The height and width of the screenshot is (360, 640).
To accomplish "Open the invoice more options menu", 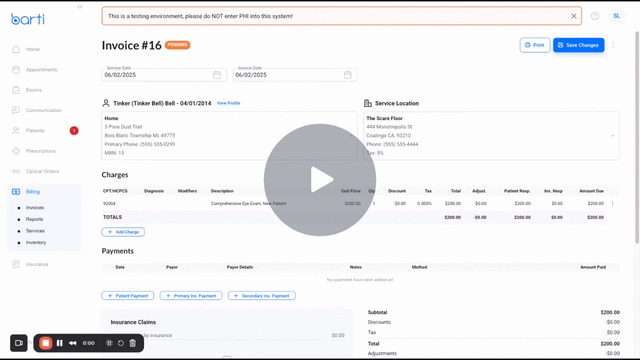I will [613, 45].
